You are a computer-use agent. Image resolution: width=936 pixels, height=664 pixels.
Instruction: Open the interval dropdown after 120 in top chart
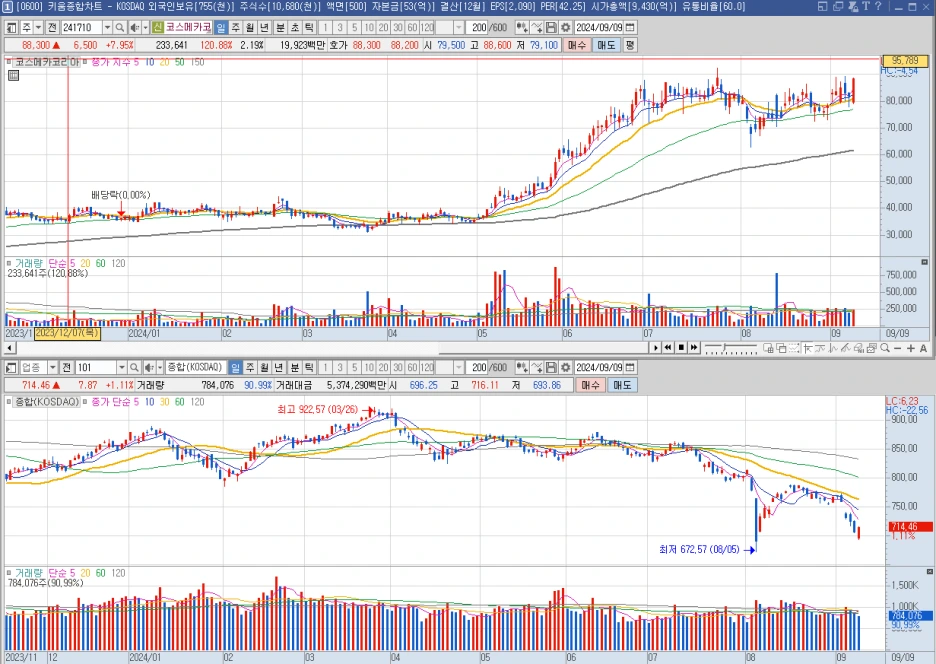pyautogui.click(x=458, y=27)
